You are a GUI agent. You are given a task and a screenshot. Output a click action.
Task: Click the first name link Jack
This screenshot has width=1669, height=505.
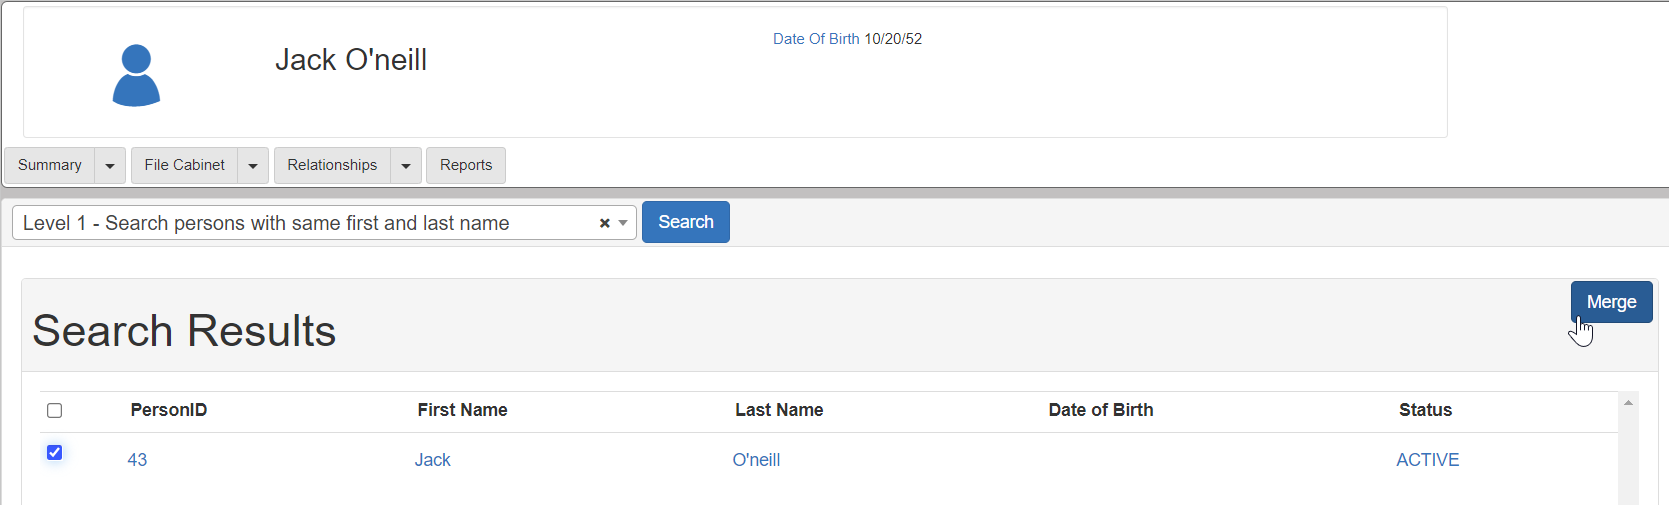pos(433,460)
